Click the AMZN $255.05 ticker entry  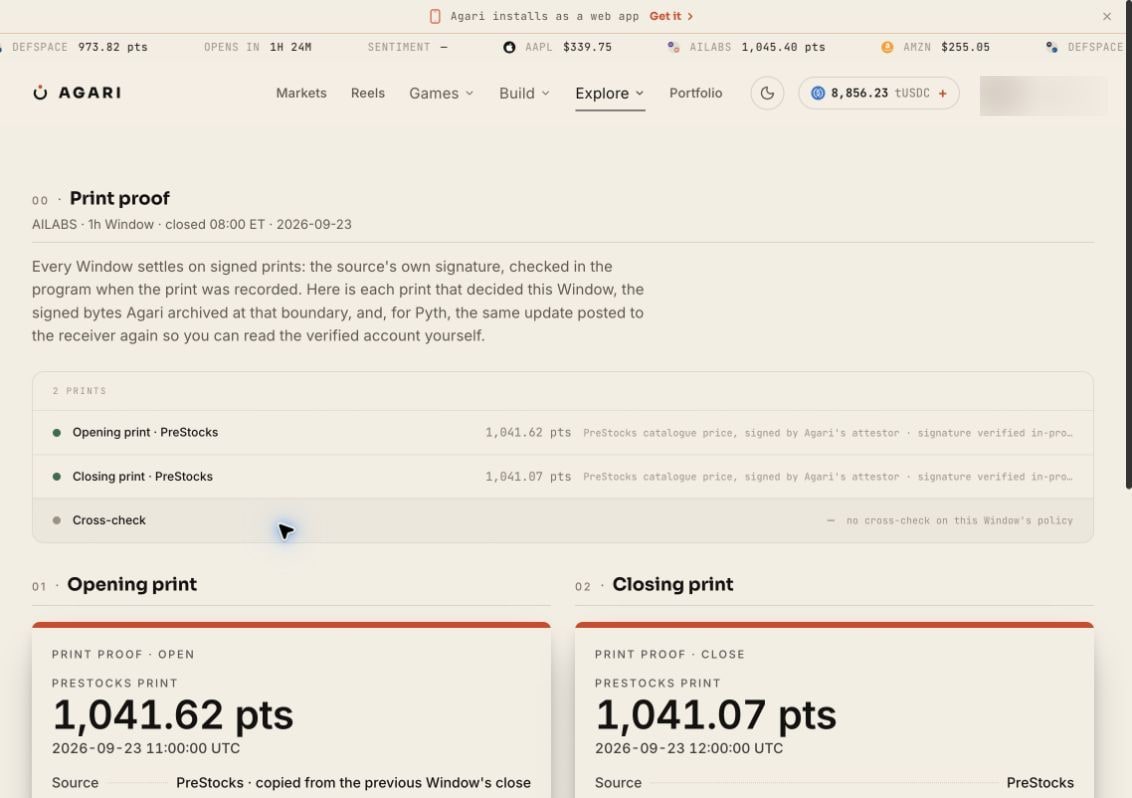click(935, 47)
